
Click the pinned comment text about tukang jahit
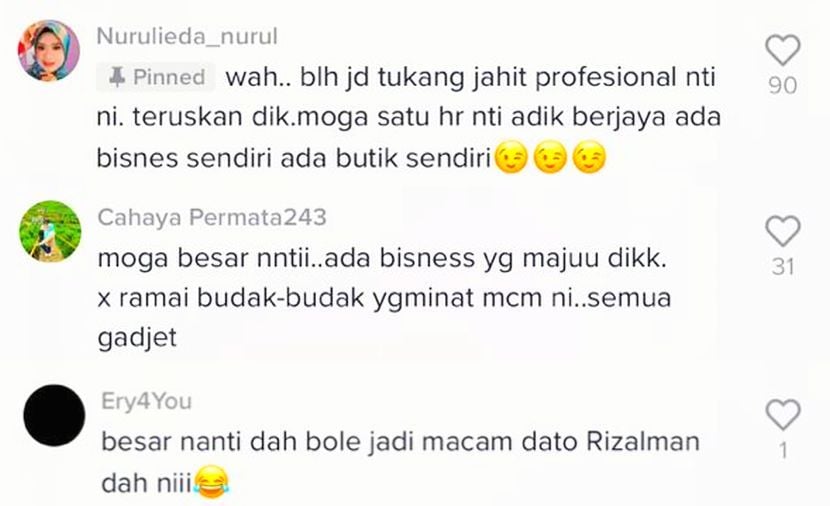[x=409, y=118]
